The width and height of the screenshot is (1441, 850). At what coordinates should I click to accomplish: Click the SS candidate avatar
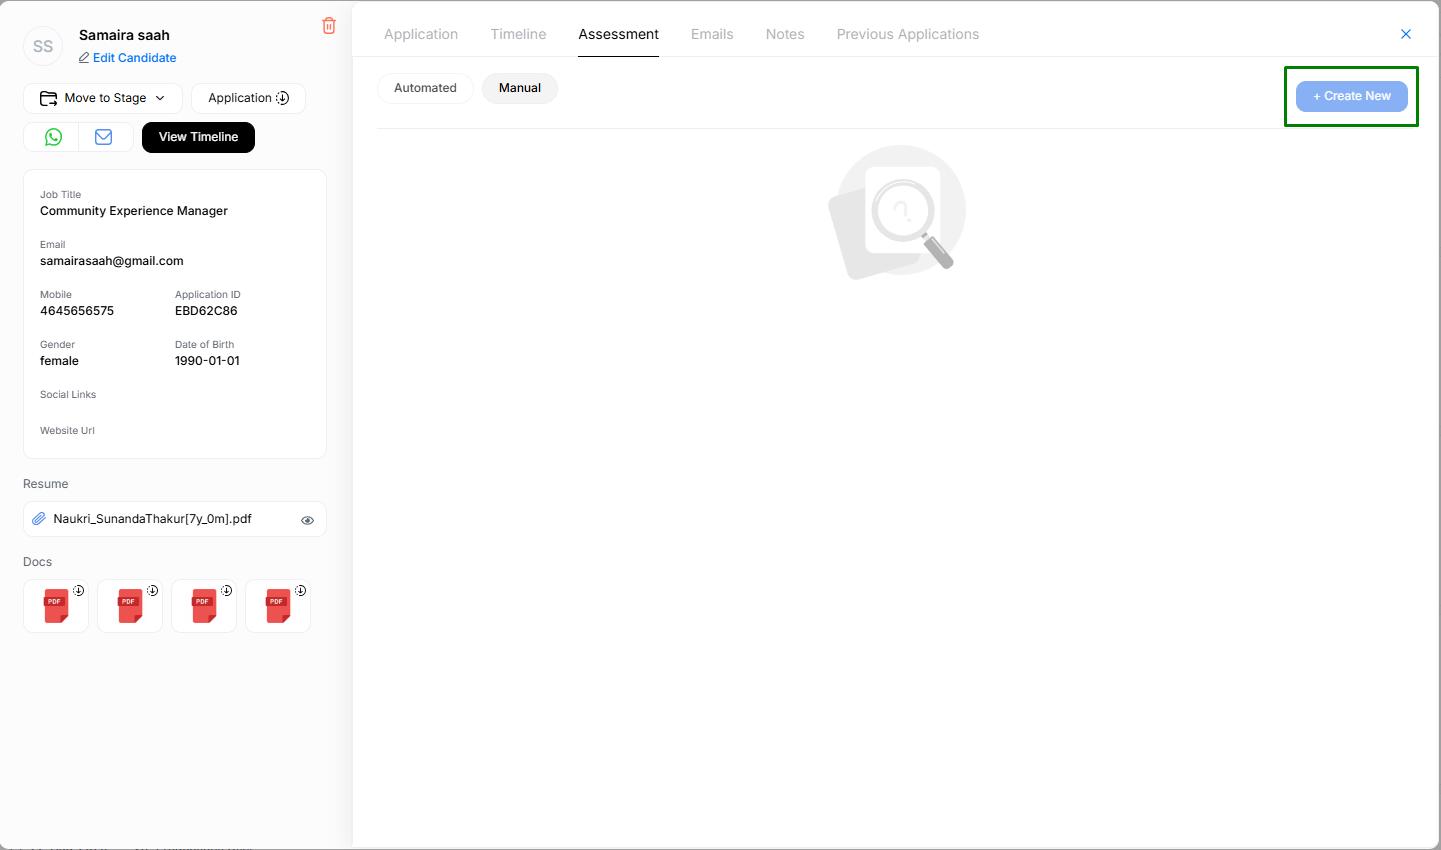(43, 46)
